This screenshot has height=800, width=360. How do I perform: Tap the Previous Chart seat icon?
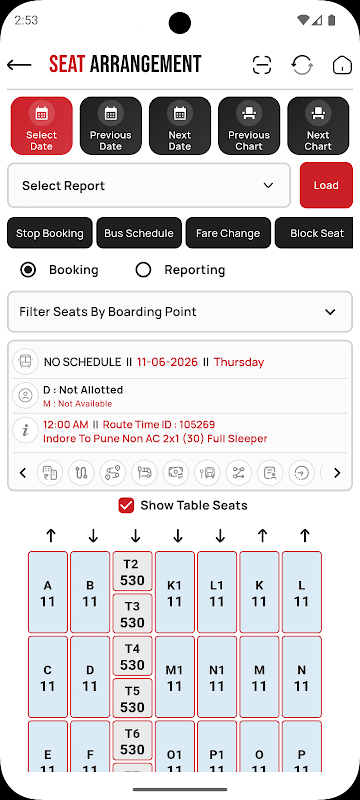(249, 126)
